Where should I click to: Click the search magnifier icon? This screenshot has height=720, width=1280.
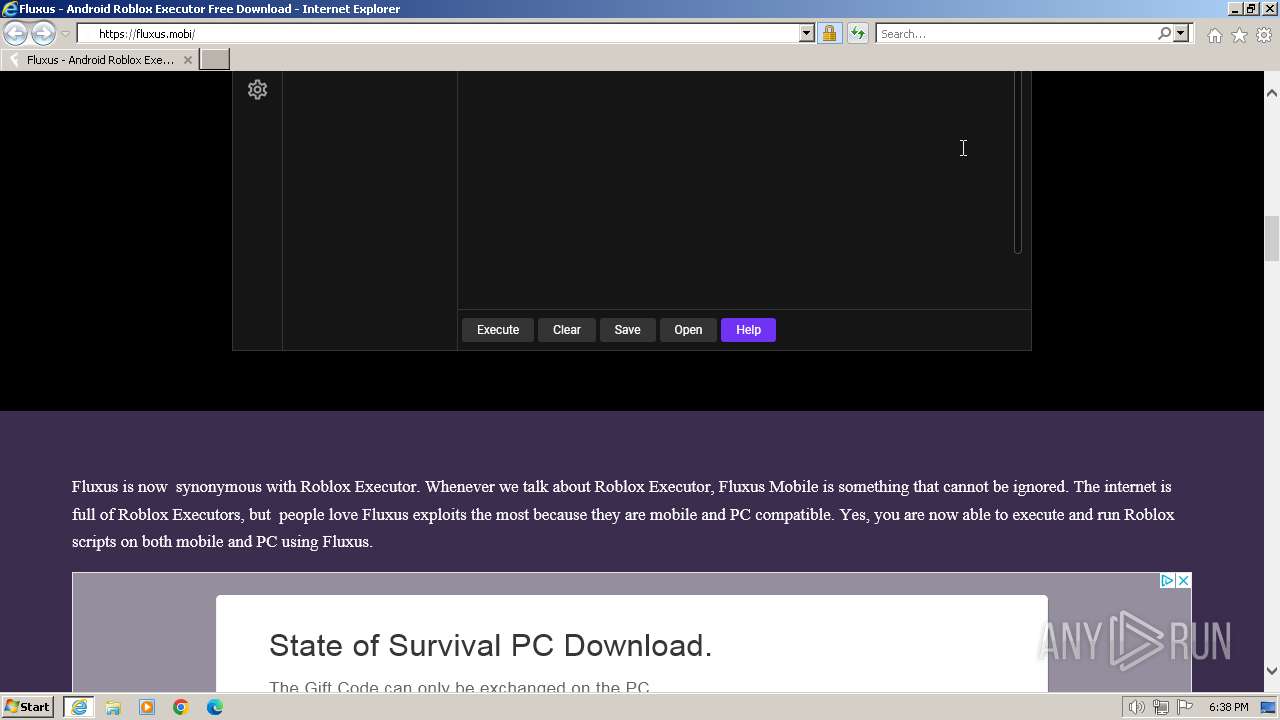1164,33
